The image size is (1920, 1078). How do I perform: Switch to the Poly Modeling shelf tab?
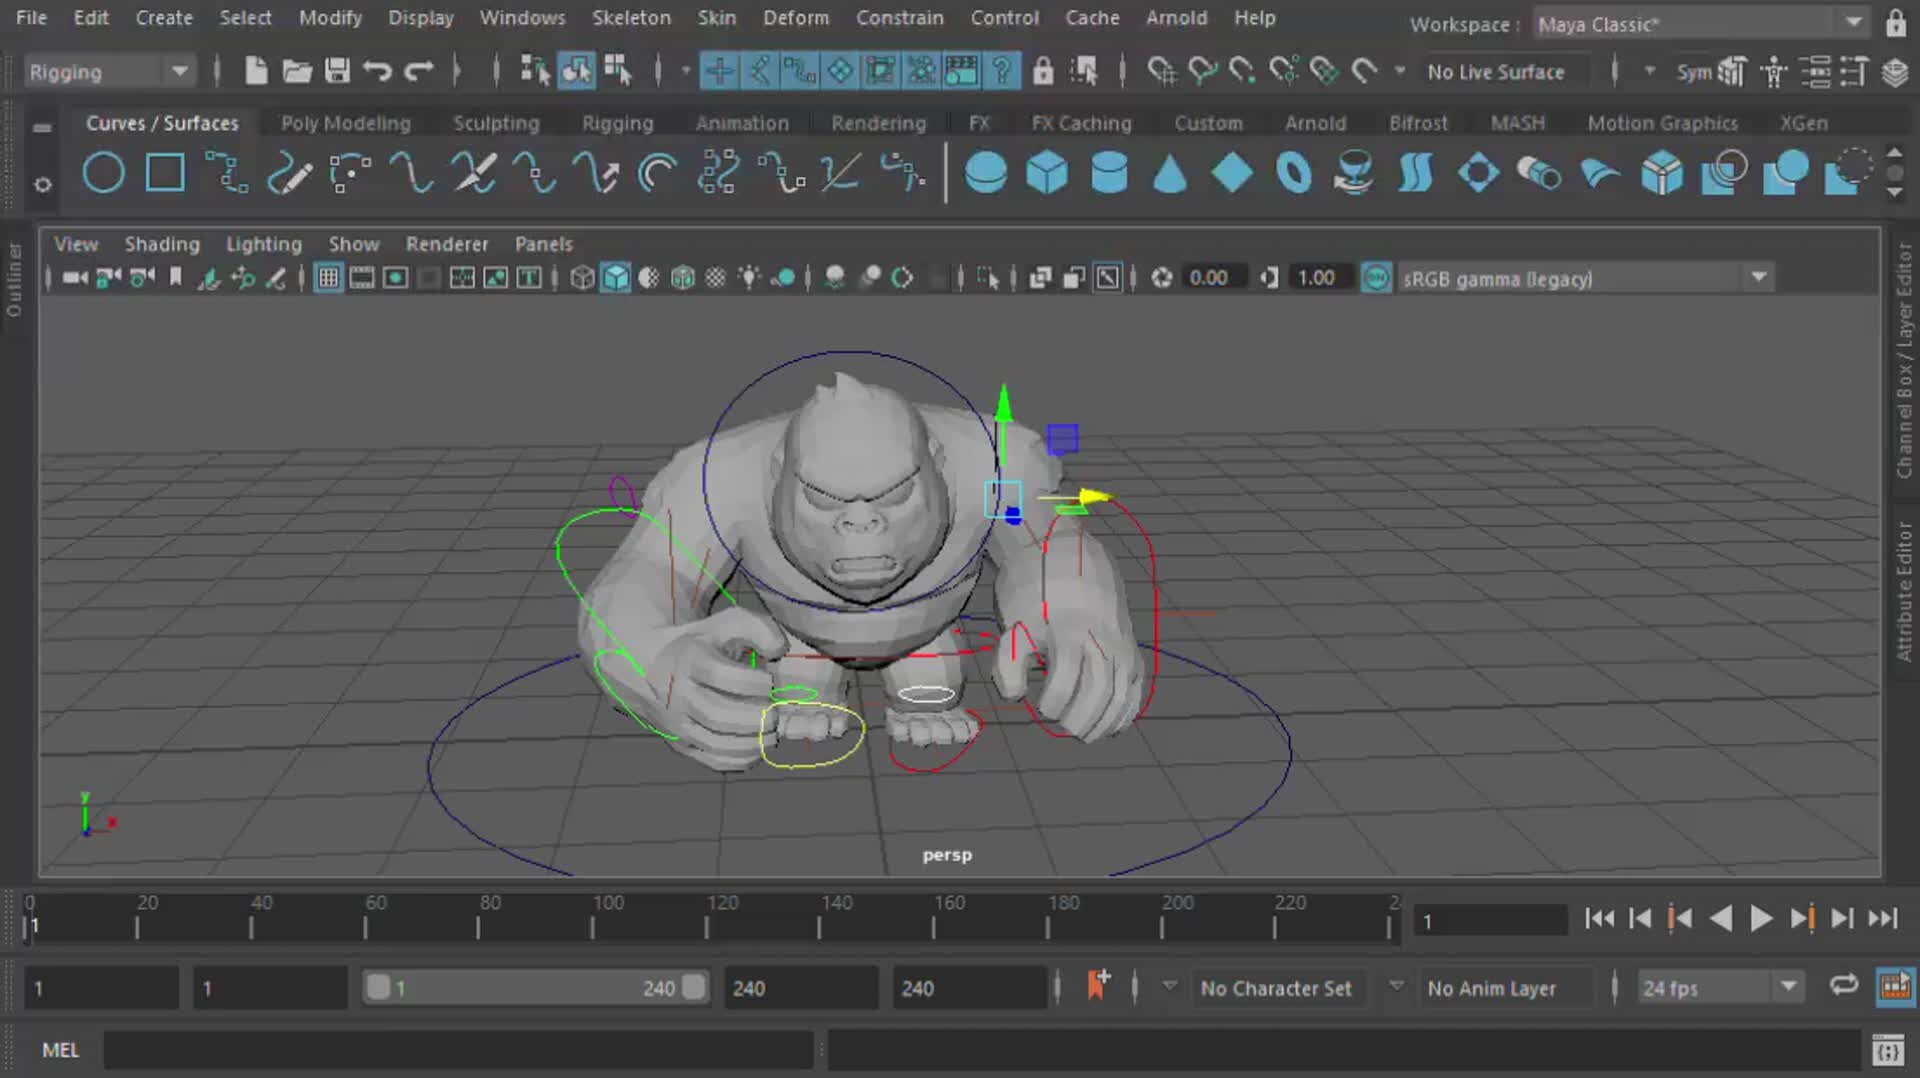click(346, 122)
